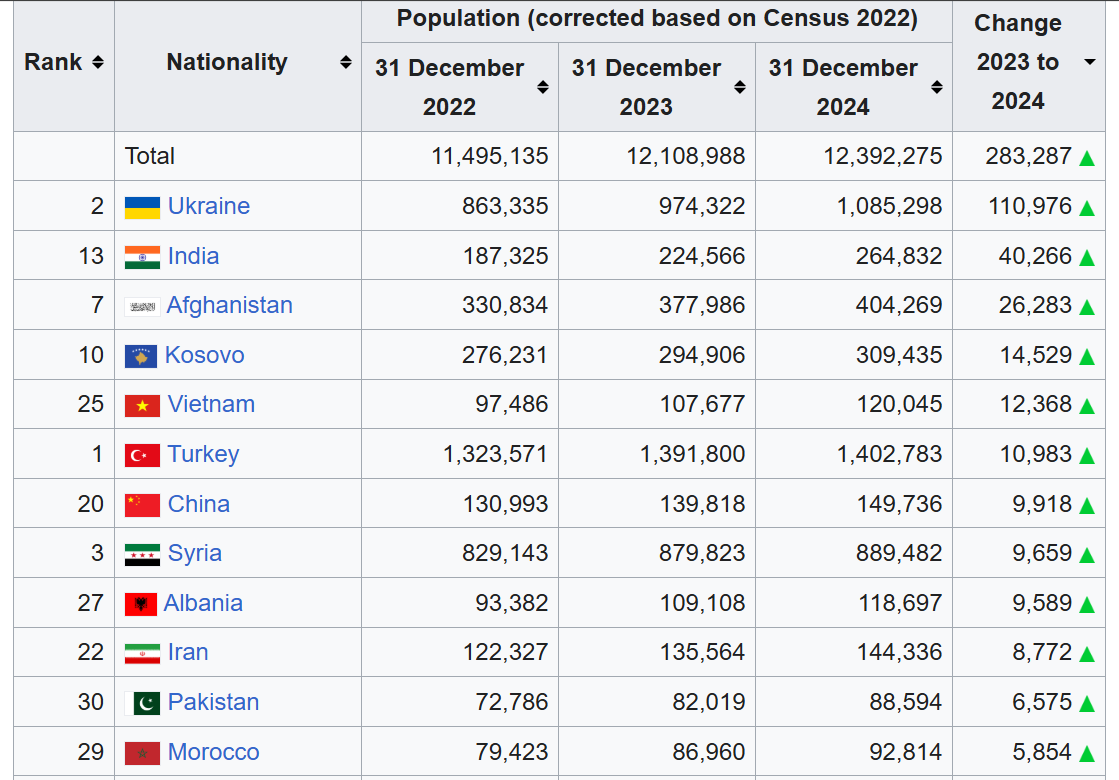Screen dimensions: 1119x780
Task: Sort by 31 December 2022 column
Action: 542,87
